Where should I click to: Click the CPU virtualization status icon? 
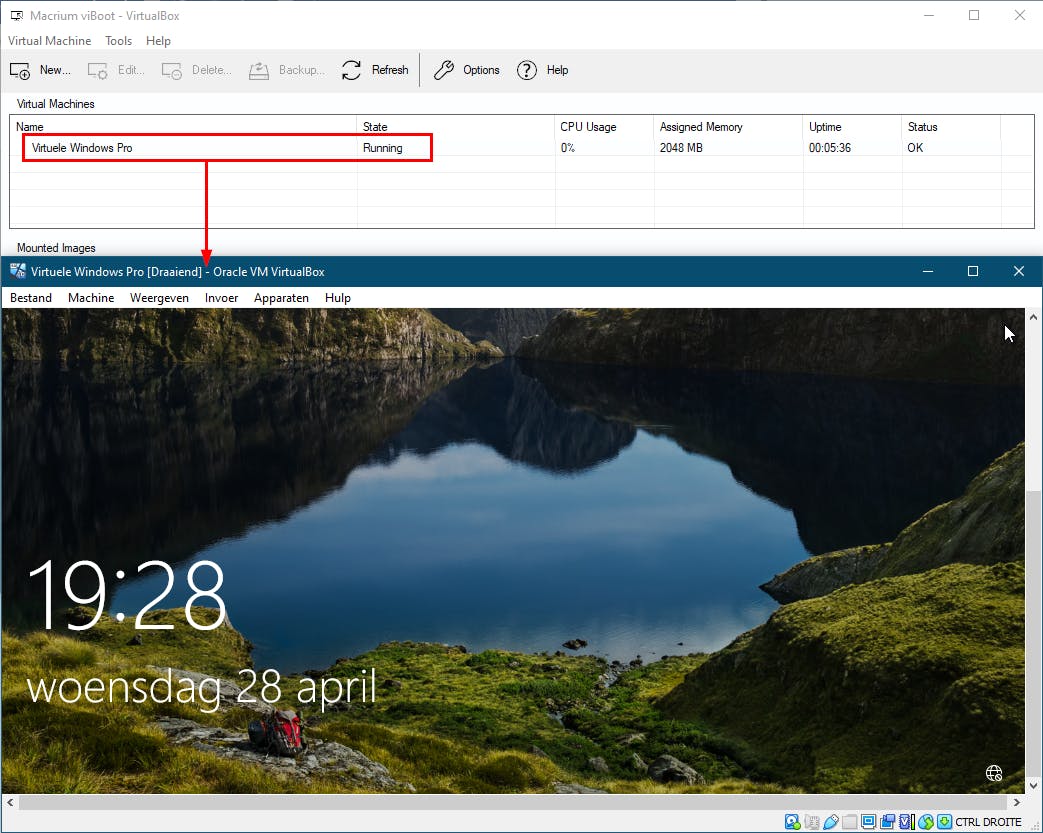click(907, 822)
